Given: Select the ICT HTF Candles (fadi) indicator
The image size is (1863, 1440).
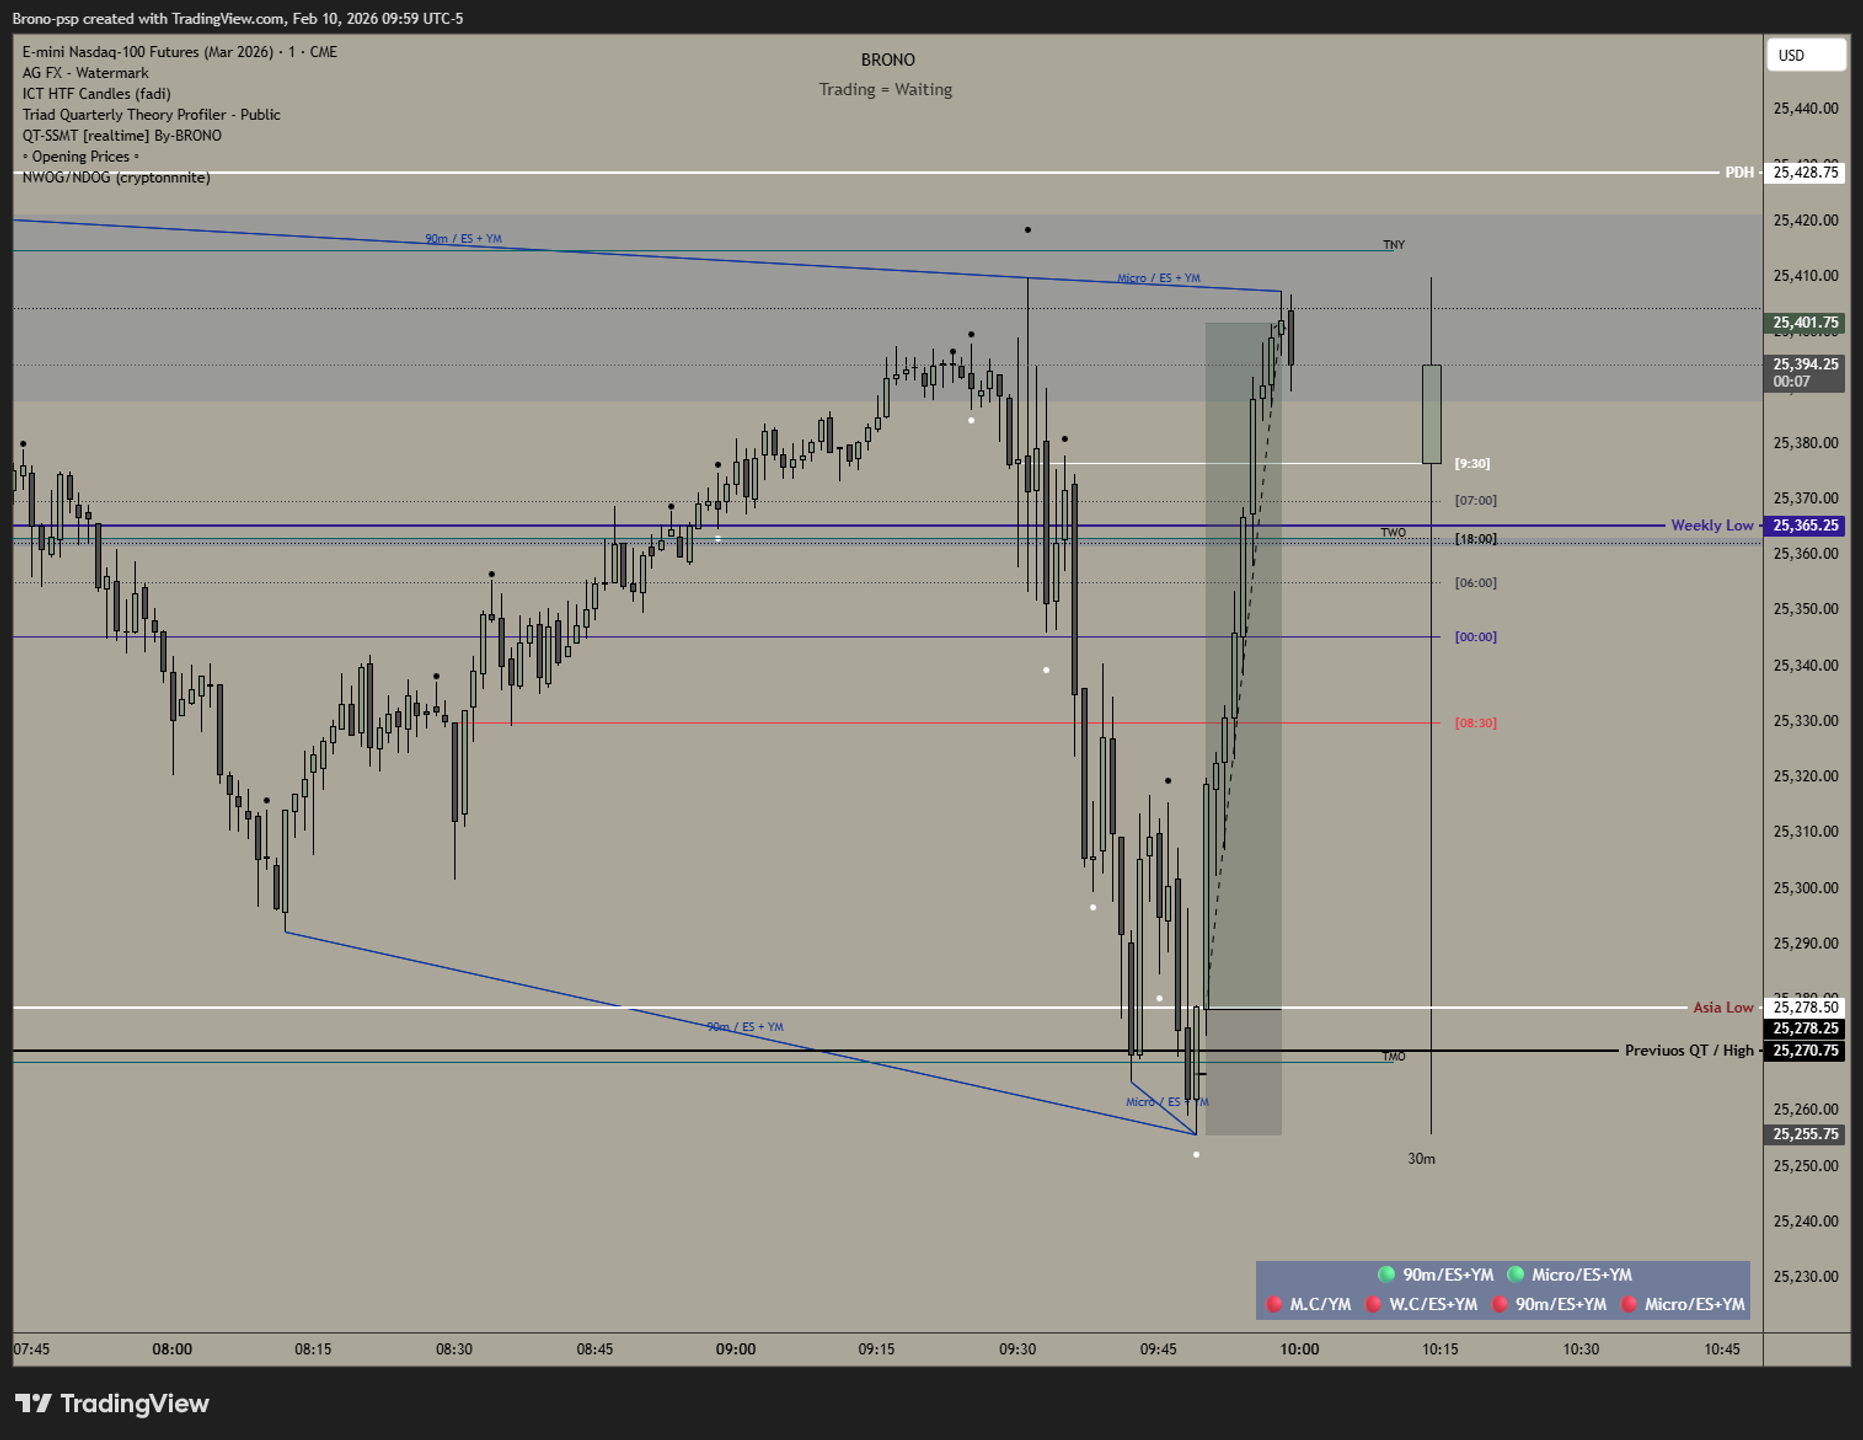Looking at the screenshot, I should [96, 94].
